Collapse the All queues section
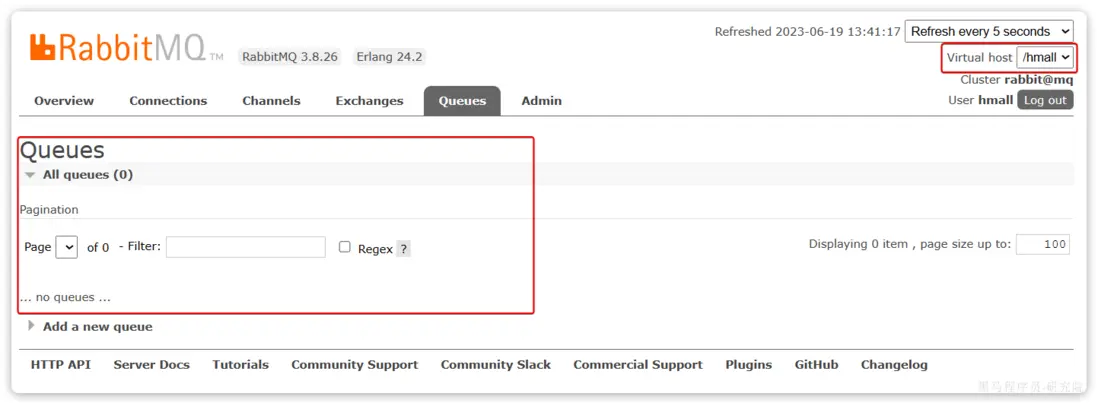This screenshot has width=1098, height=406. pos(78,174)
